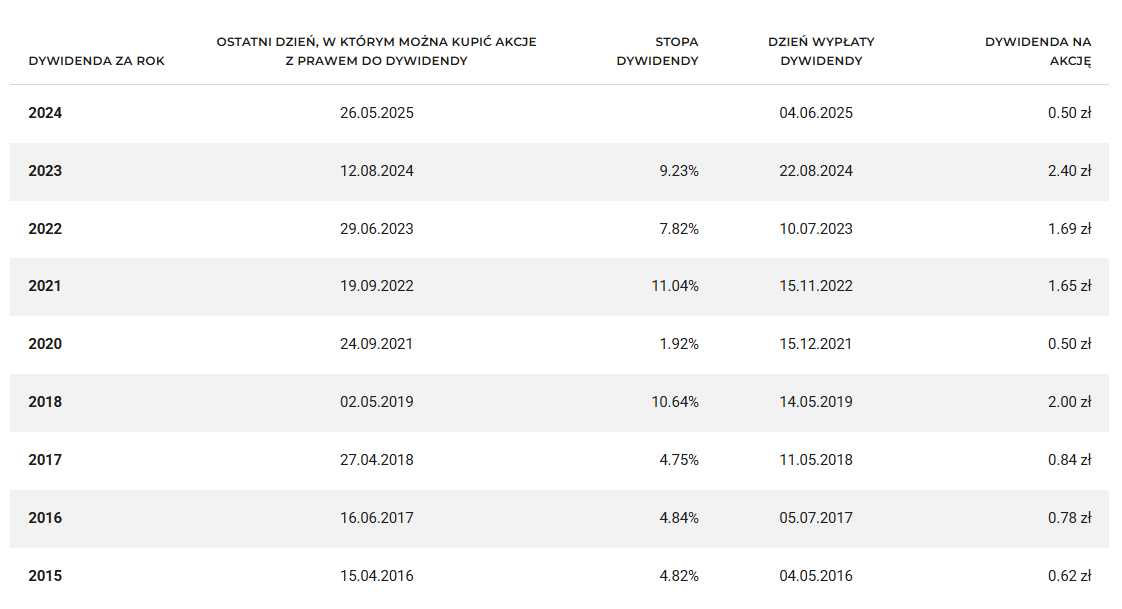Click the payout date 11.05.2018

[816, 460]
